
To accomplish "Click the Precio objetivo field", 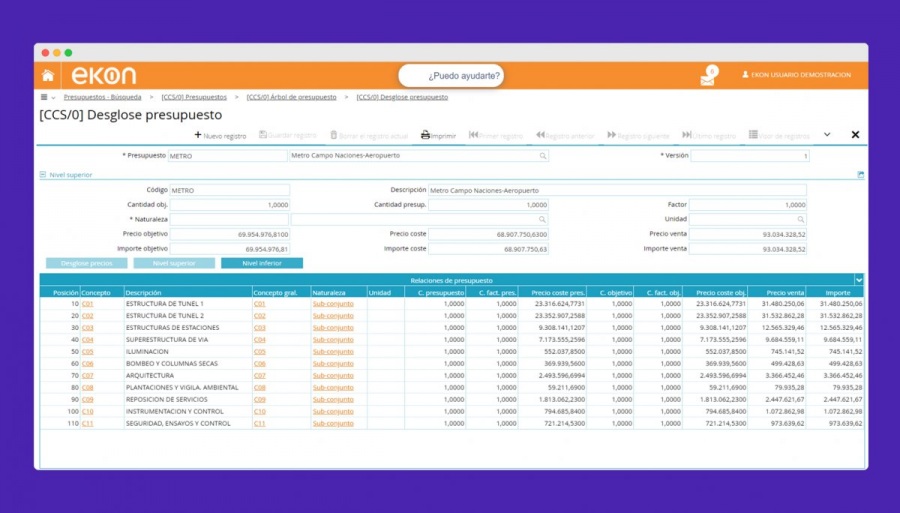I will (x=230, y=234).
